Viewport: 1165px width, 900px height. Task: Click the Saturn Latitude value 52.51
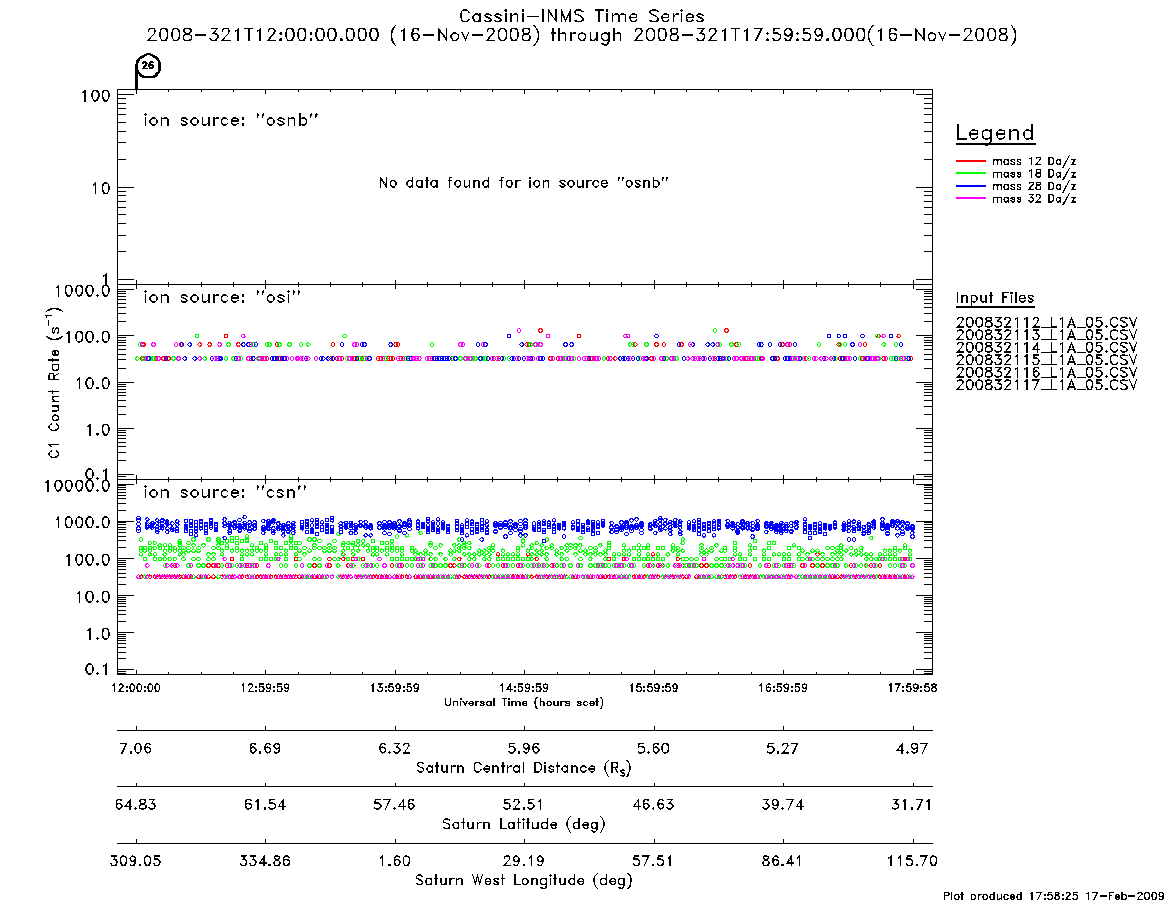pos(524,805)
